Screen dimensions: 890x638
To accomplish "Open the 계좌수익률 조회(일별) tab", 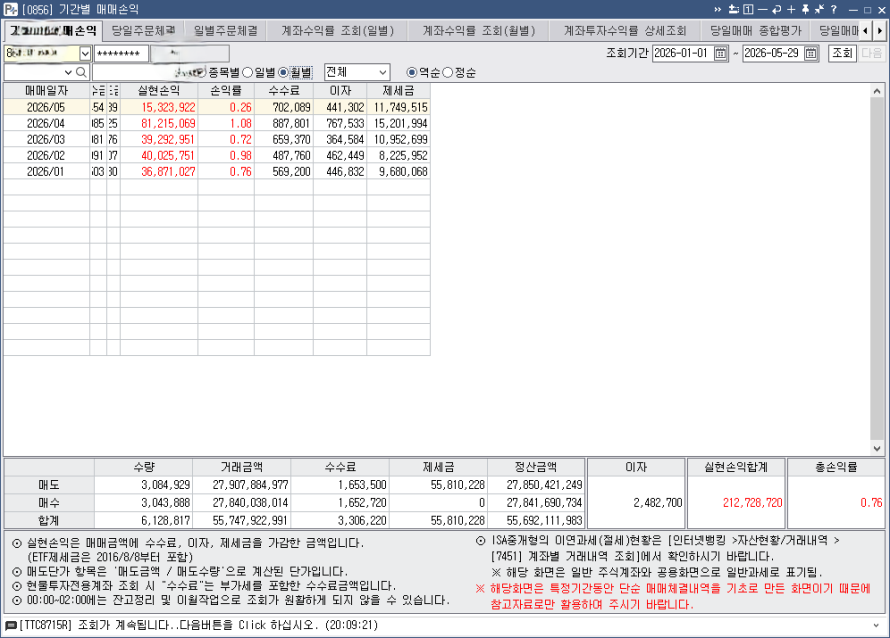I will (338, 31).
